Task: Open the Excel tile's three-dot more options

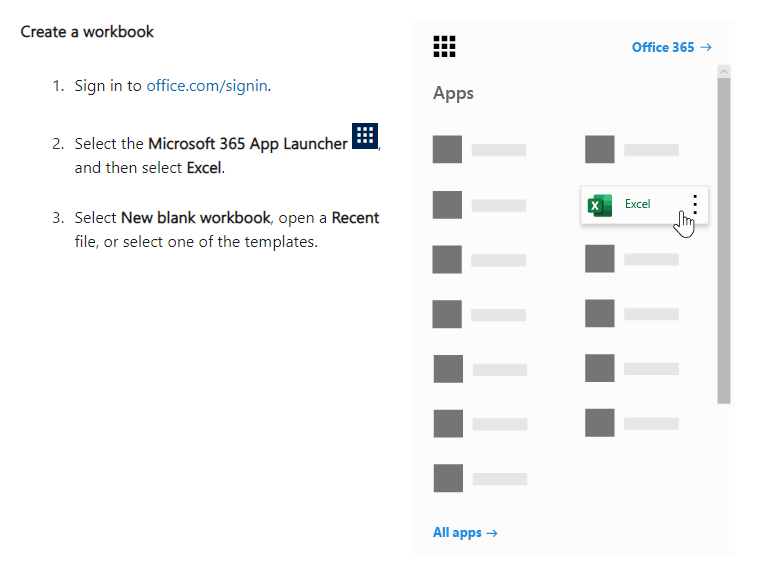Action: pos(695,204)
